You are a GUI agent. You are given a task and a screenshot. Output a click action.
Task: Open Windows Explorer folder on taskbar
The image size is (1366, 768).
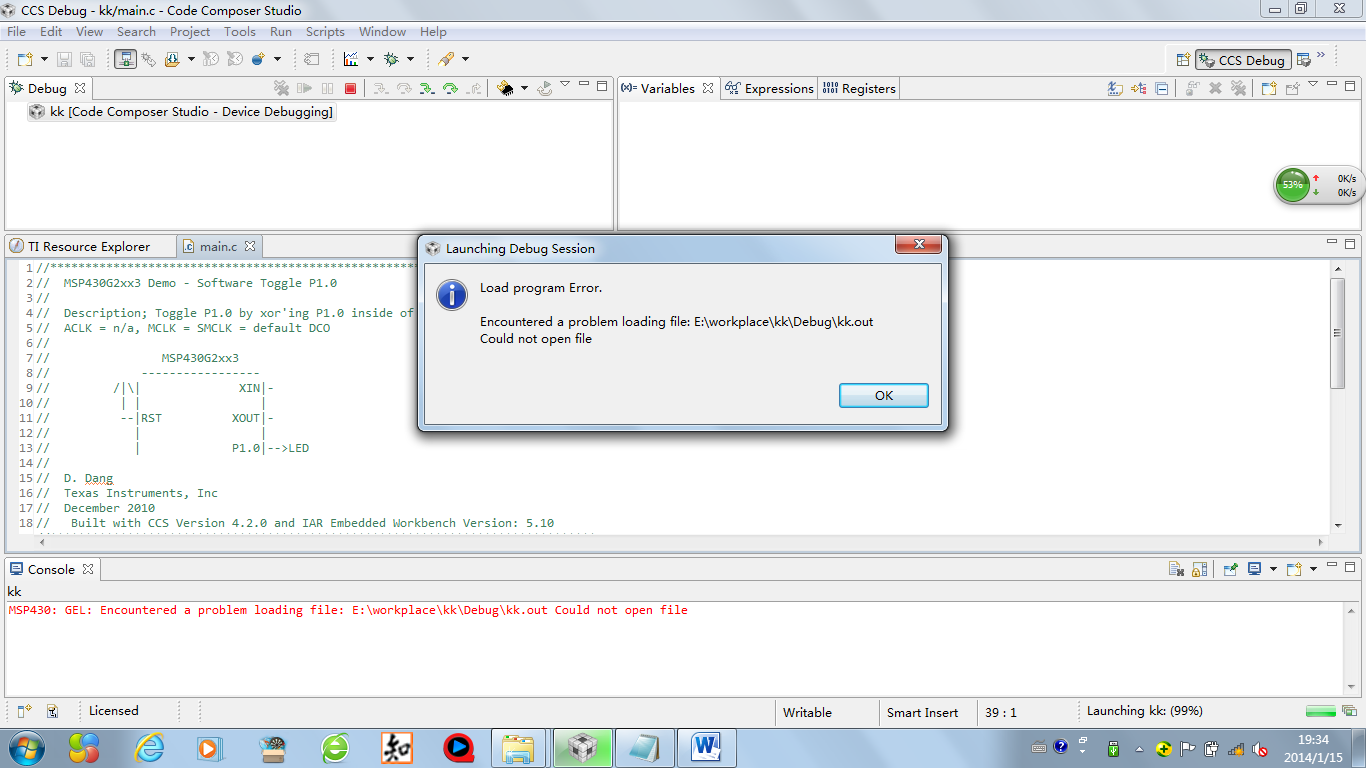point(519,748)
